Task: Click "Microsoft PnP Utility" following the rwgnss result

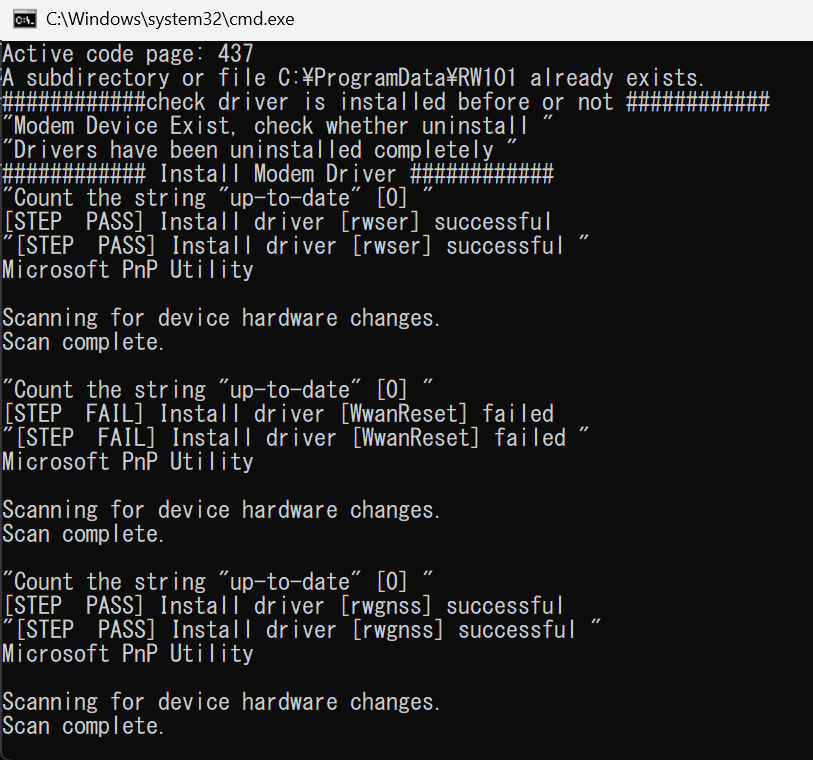Action: point(128,653)
